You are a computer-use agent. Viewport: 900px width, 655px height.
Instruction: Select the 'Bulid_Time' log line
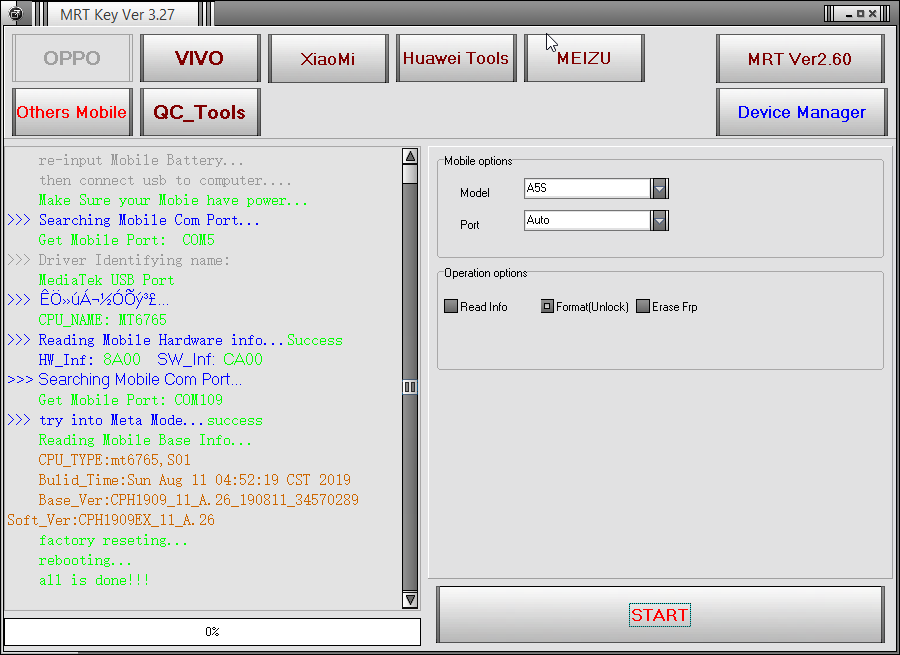pyautogui.click(x=194, y=480)
